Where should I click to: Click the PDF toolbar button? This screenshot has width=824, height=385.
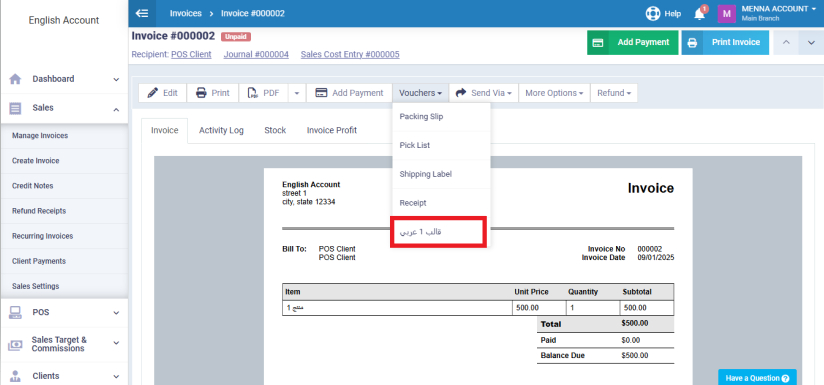coord(264,93)
